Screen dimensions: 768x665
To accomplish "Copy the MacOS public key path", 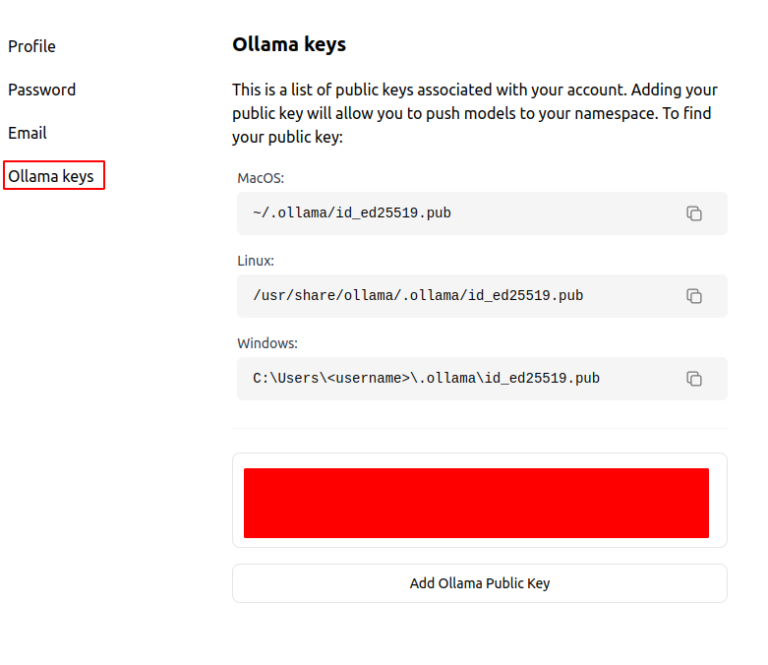I will (694, 214).
